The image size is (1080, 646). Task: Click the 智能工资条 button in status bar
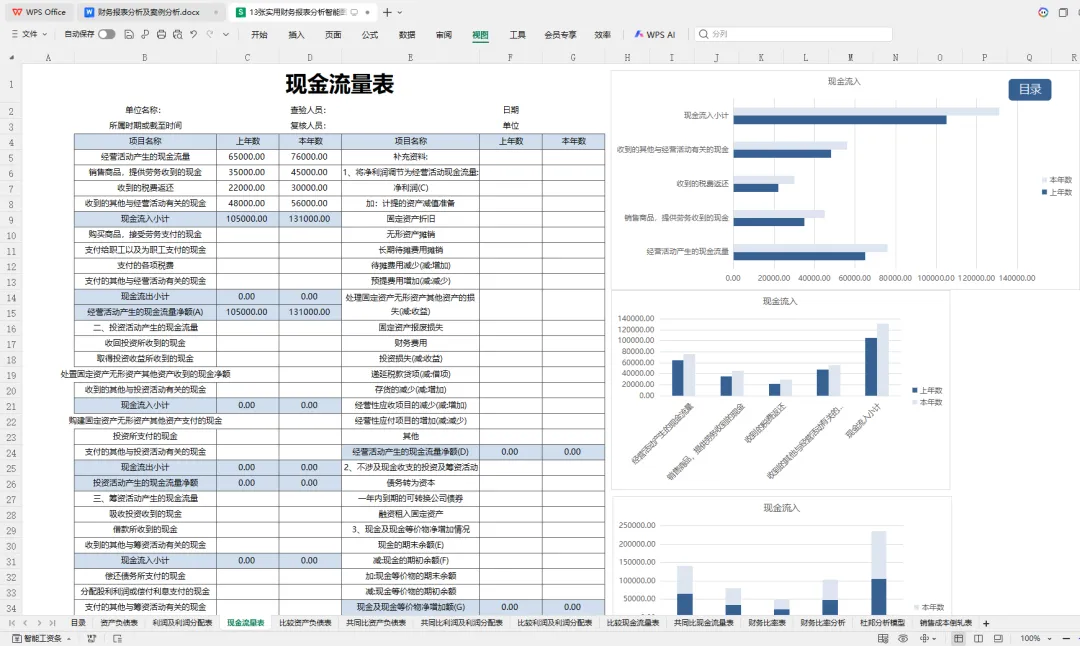pyautogui.click(x=39, y=638)
